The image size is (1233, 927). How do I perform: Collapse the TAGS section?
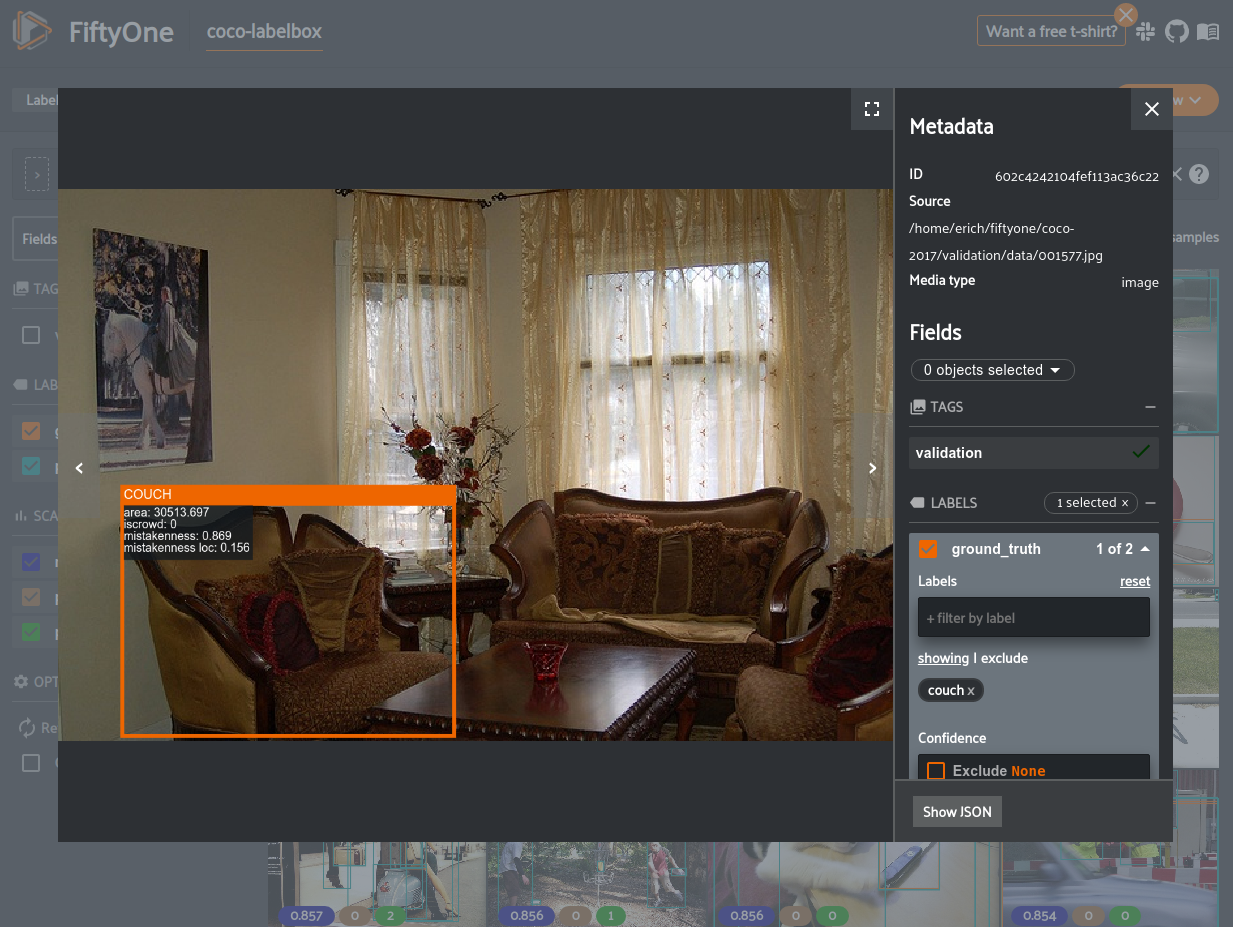point(1150,407)
